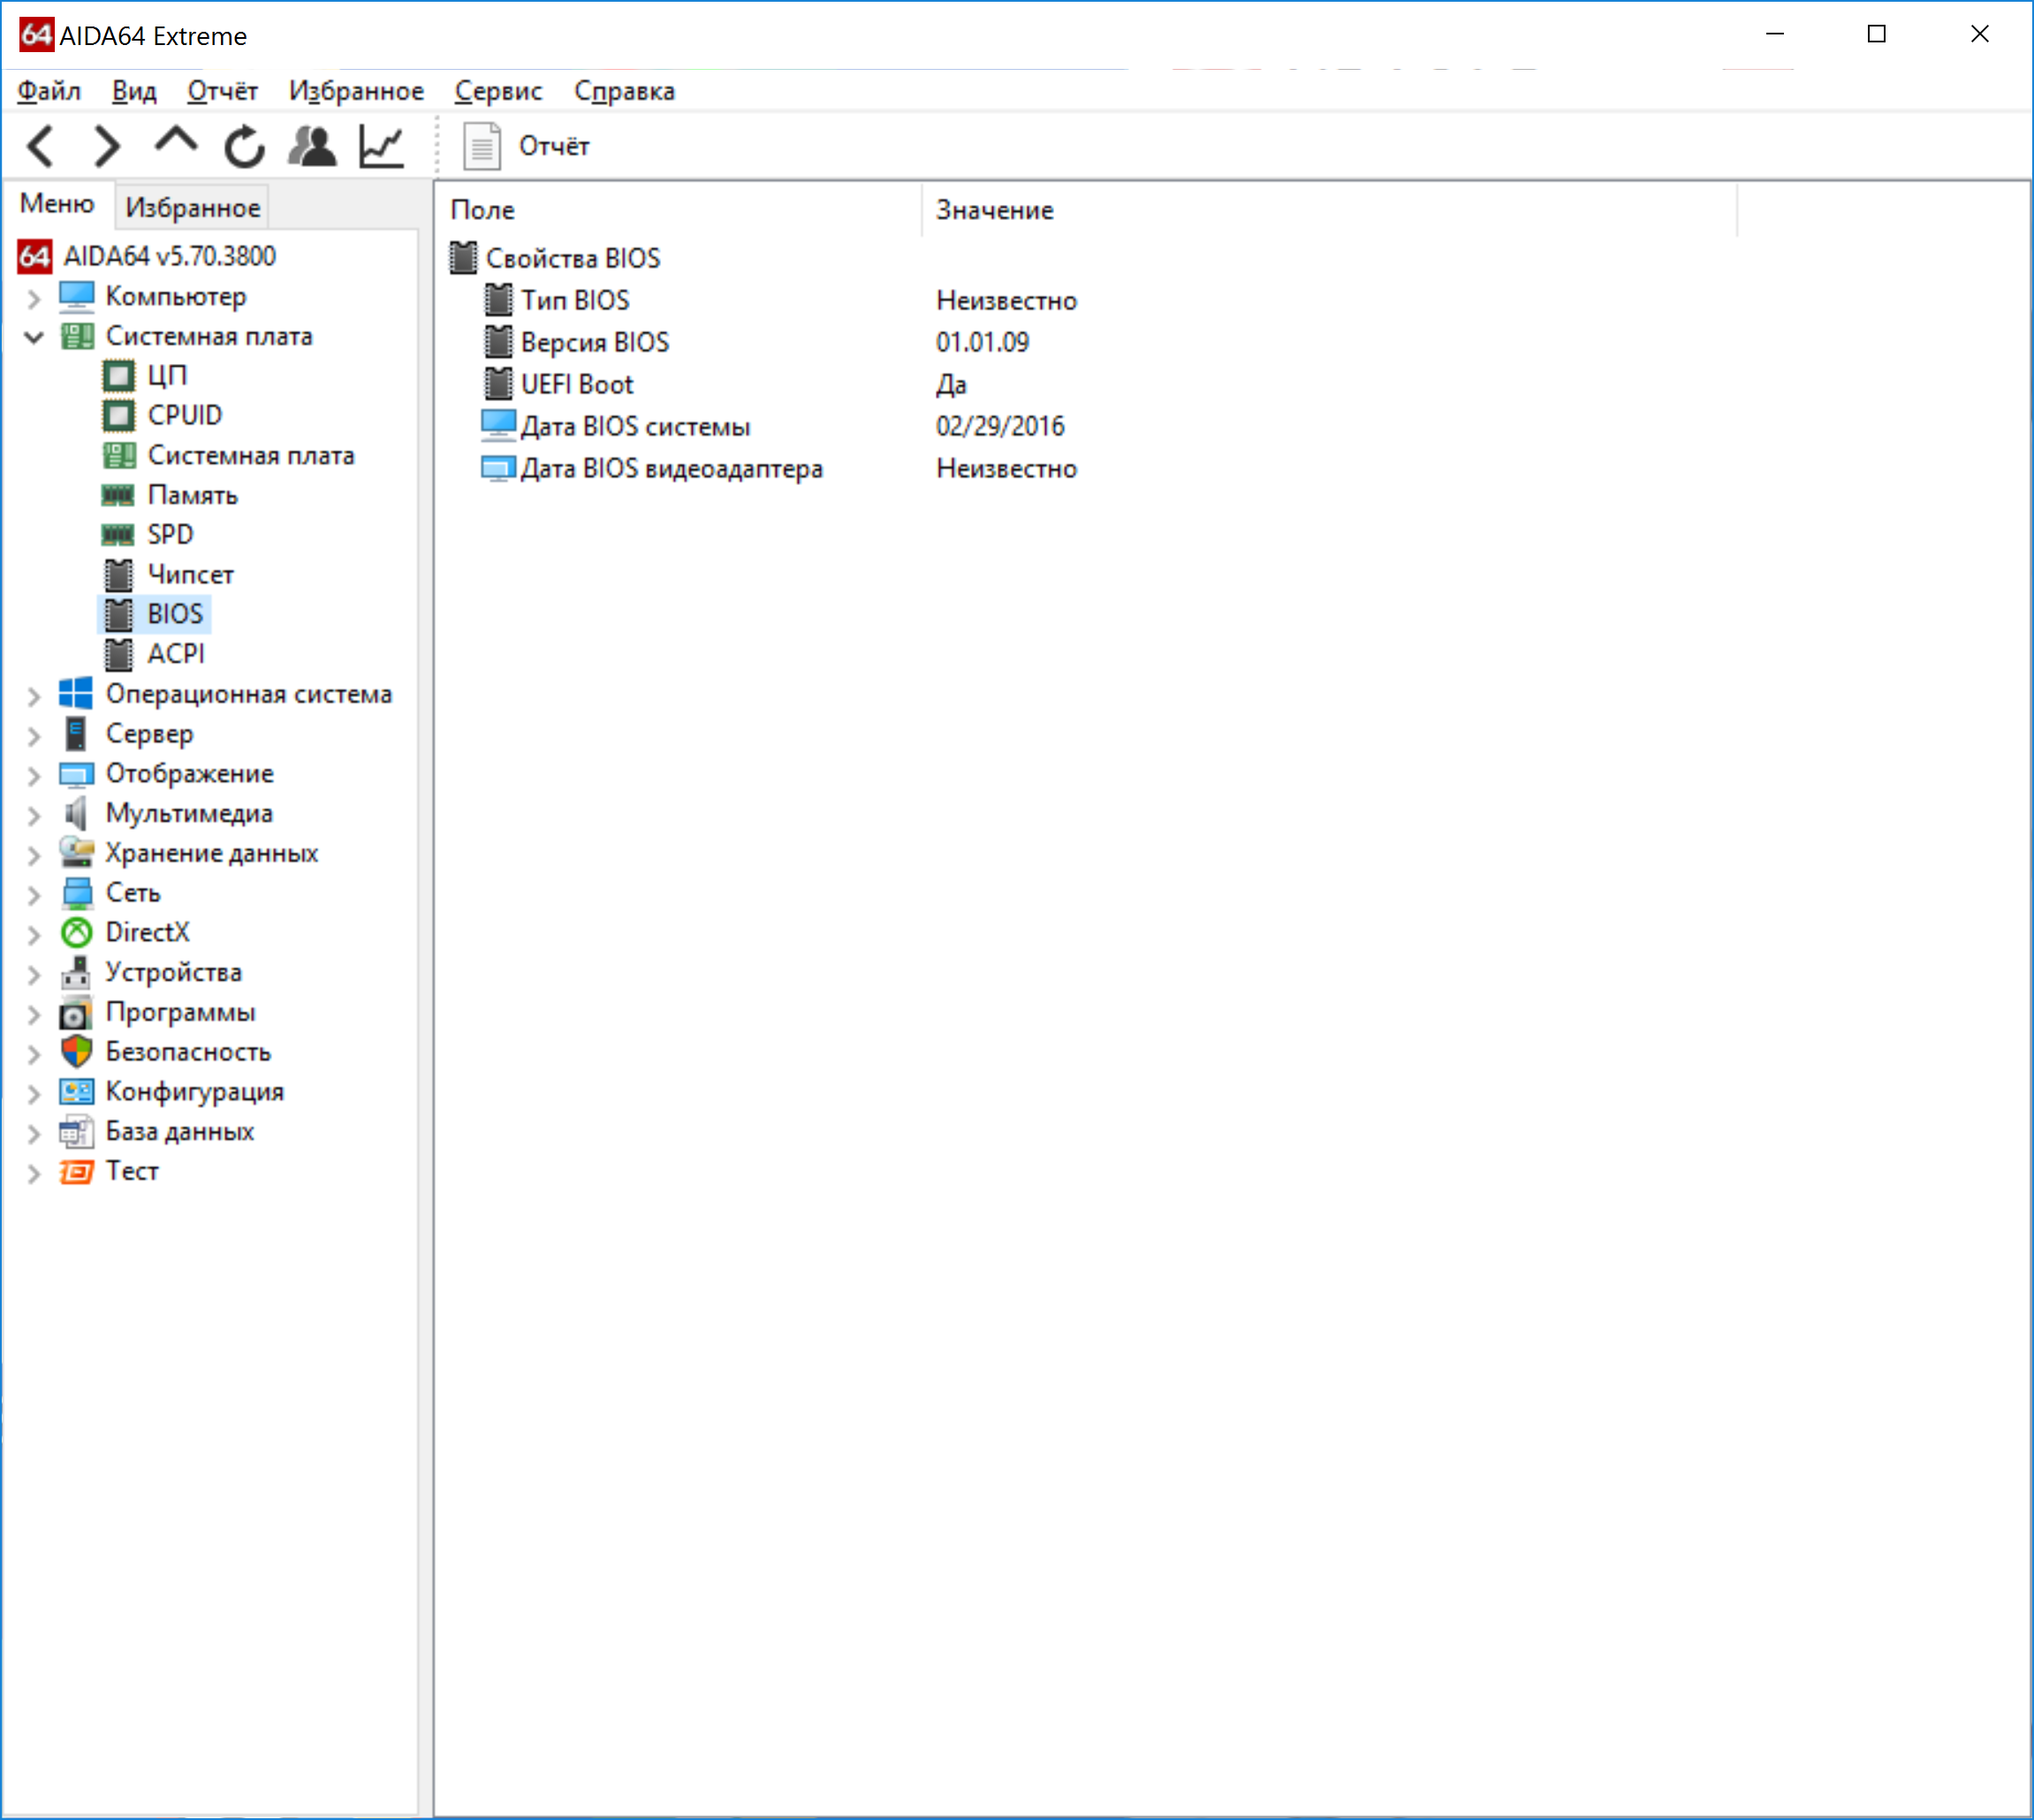Click the Память memory module icon

[118, 495]
